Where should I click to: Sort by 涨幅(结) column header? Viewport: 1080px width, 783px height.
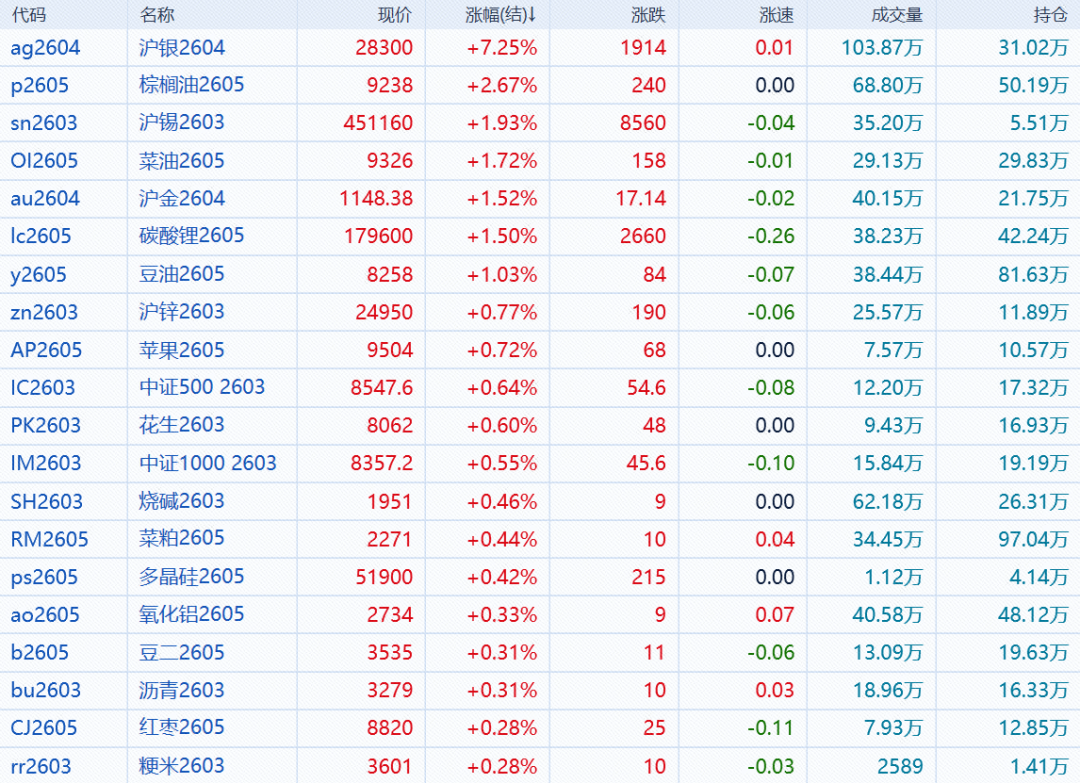501,15
